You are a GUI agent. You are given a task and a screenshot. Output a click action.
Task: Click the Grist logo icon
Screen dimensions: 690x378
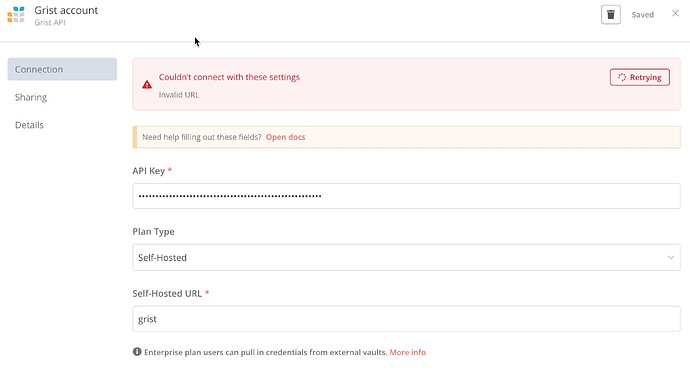coord(16,15)
